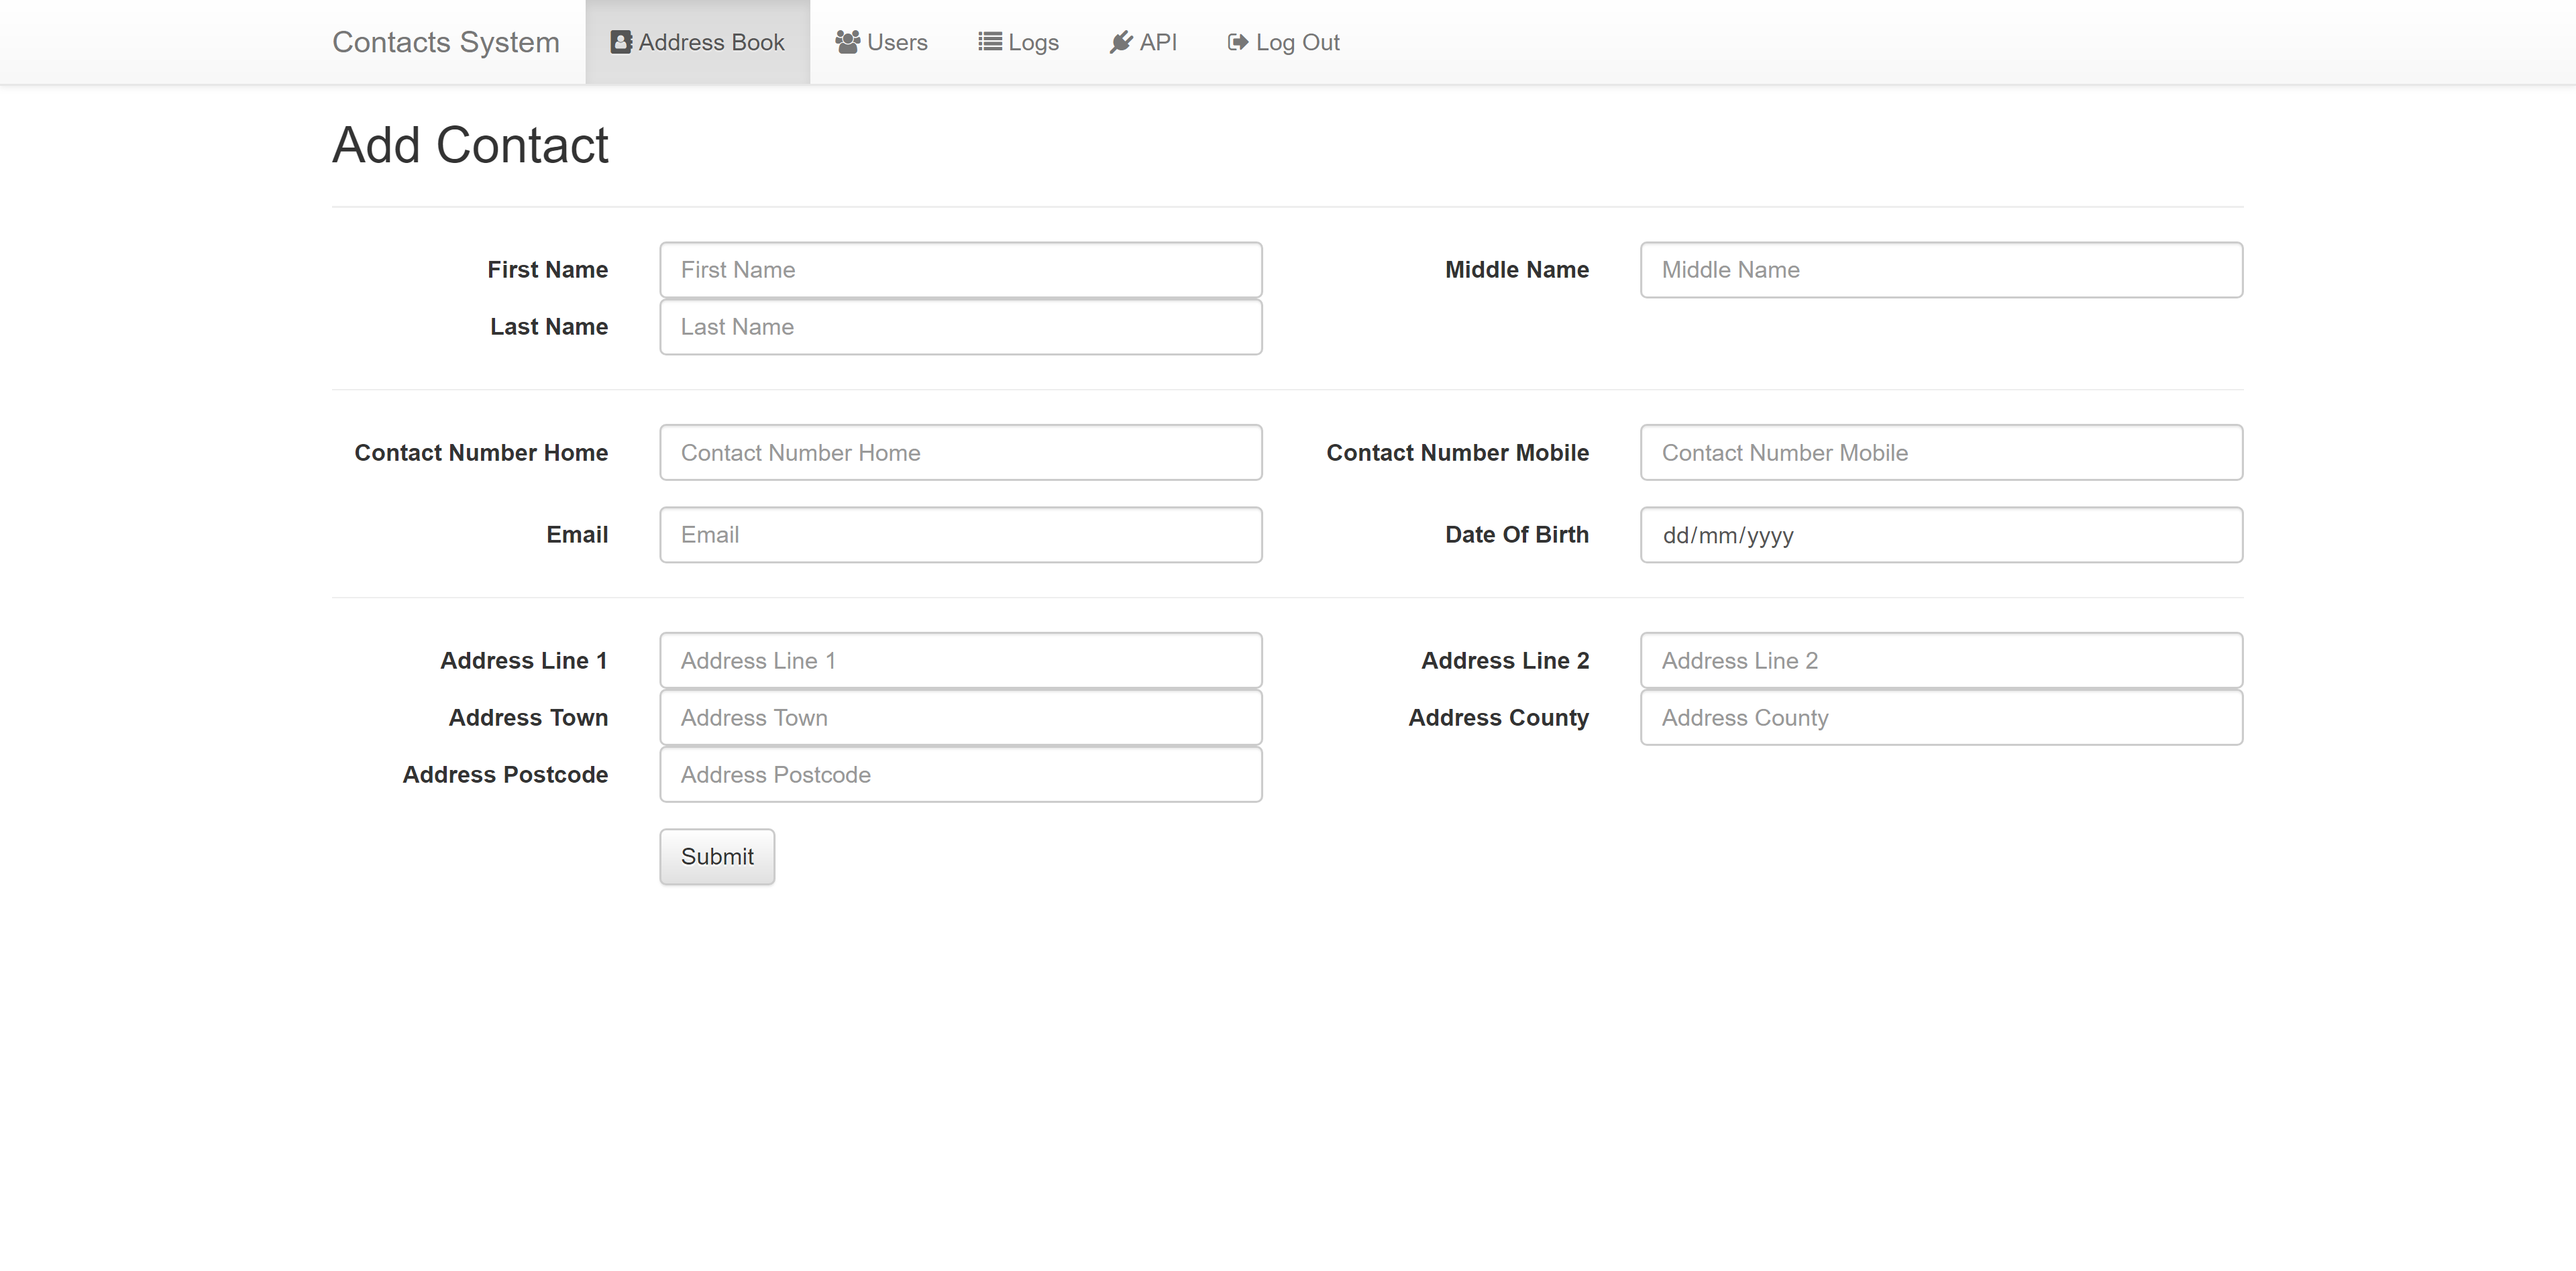The width and height of the screenshot is (2576, 1271).
Task: Select the Address Postcode input field
Action: [x=961, y=775]
